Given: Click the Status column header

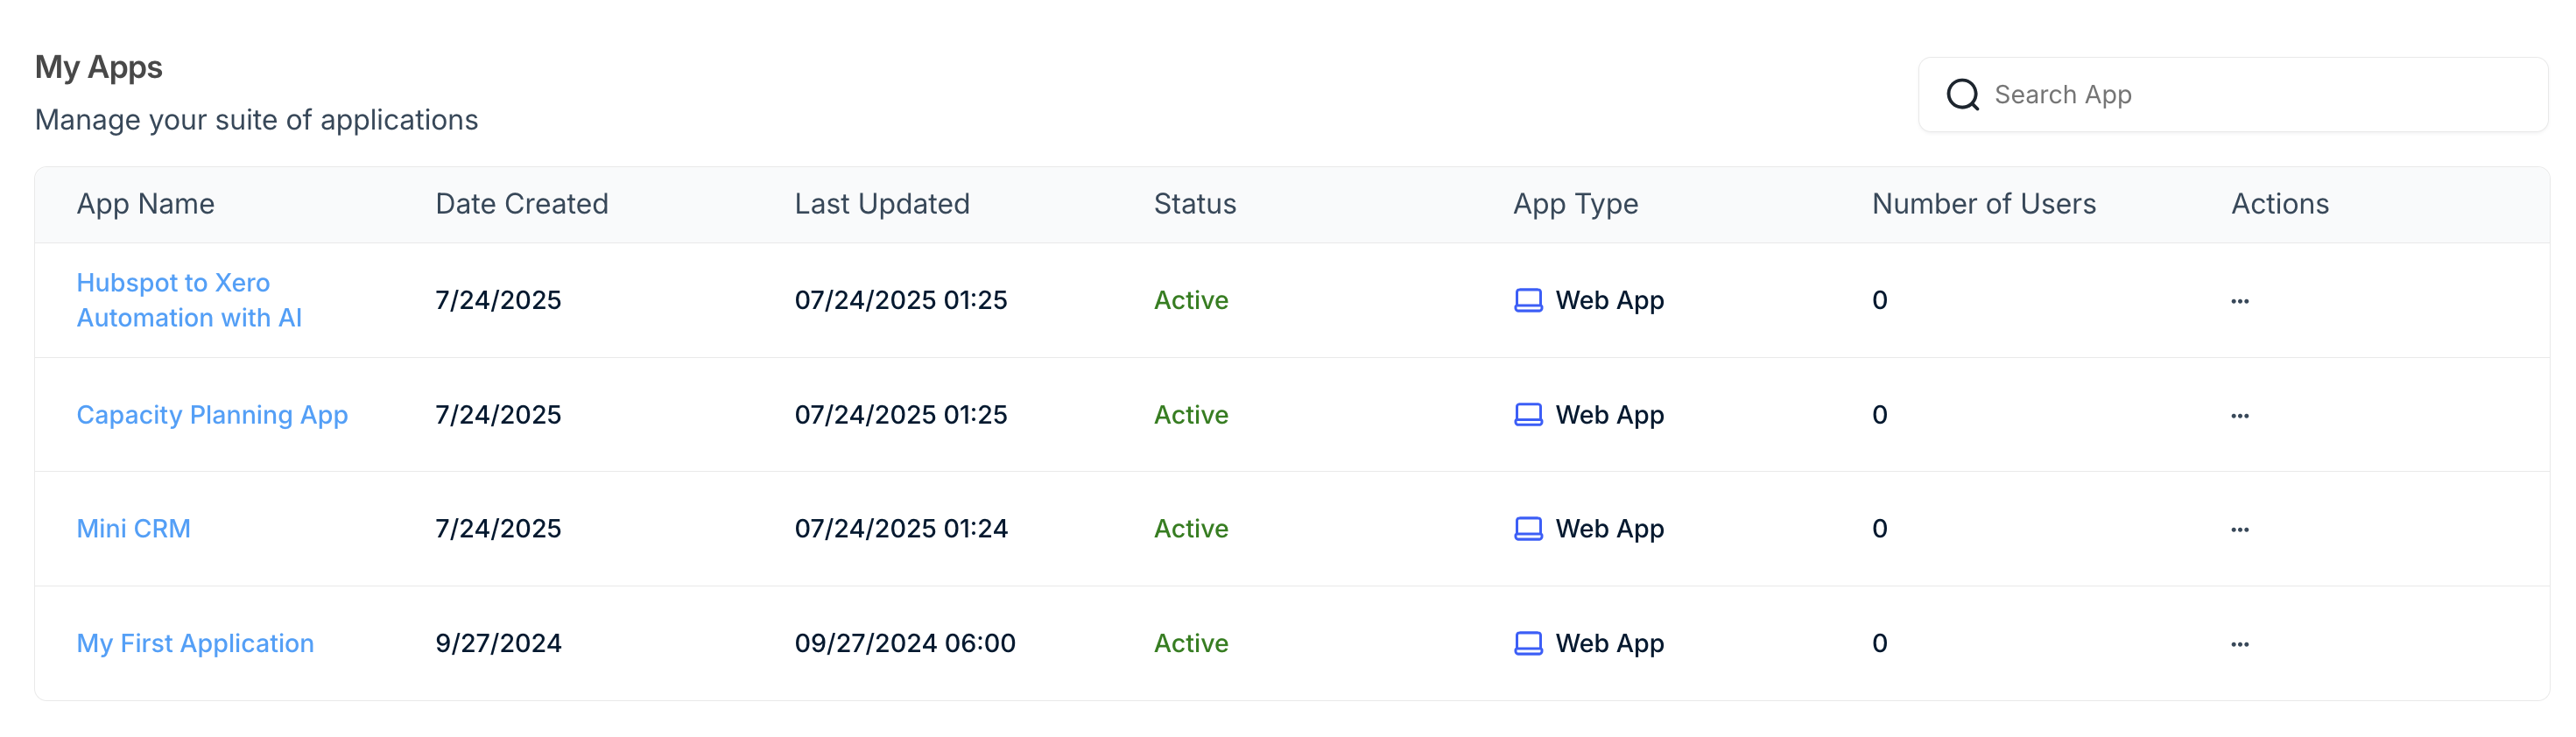Looking at the screenshot, I should tap(1195, 204).
